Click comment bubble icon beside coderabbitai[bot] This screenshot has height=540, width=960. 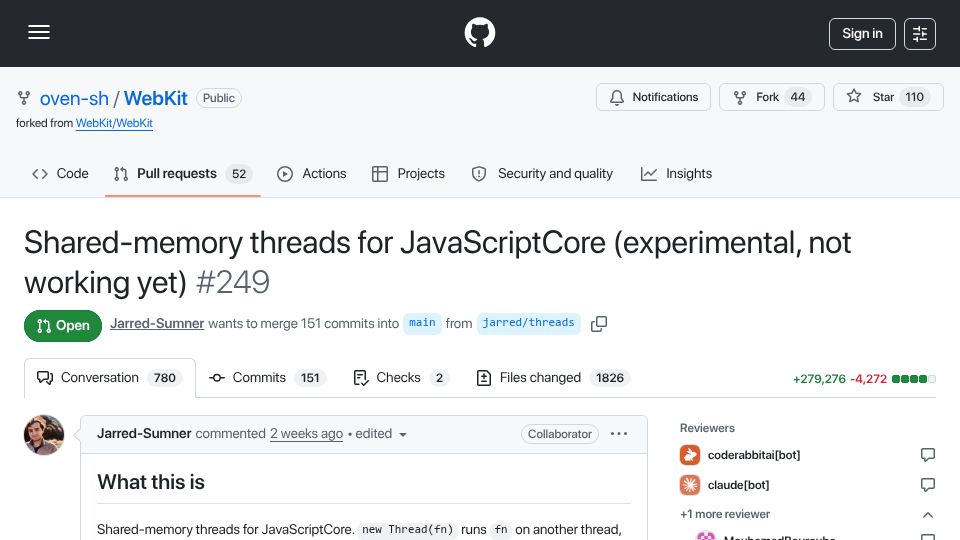tap(928, 455)
